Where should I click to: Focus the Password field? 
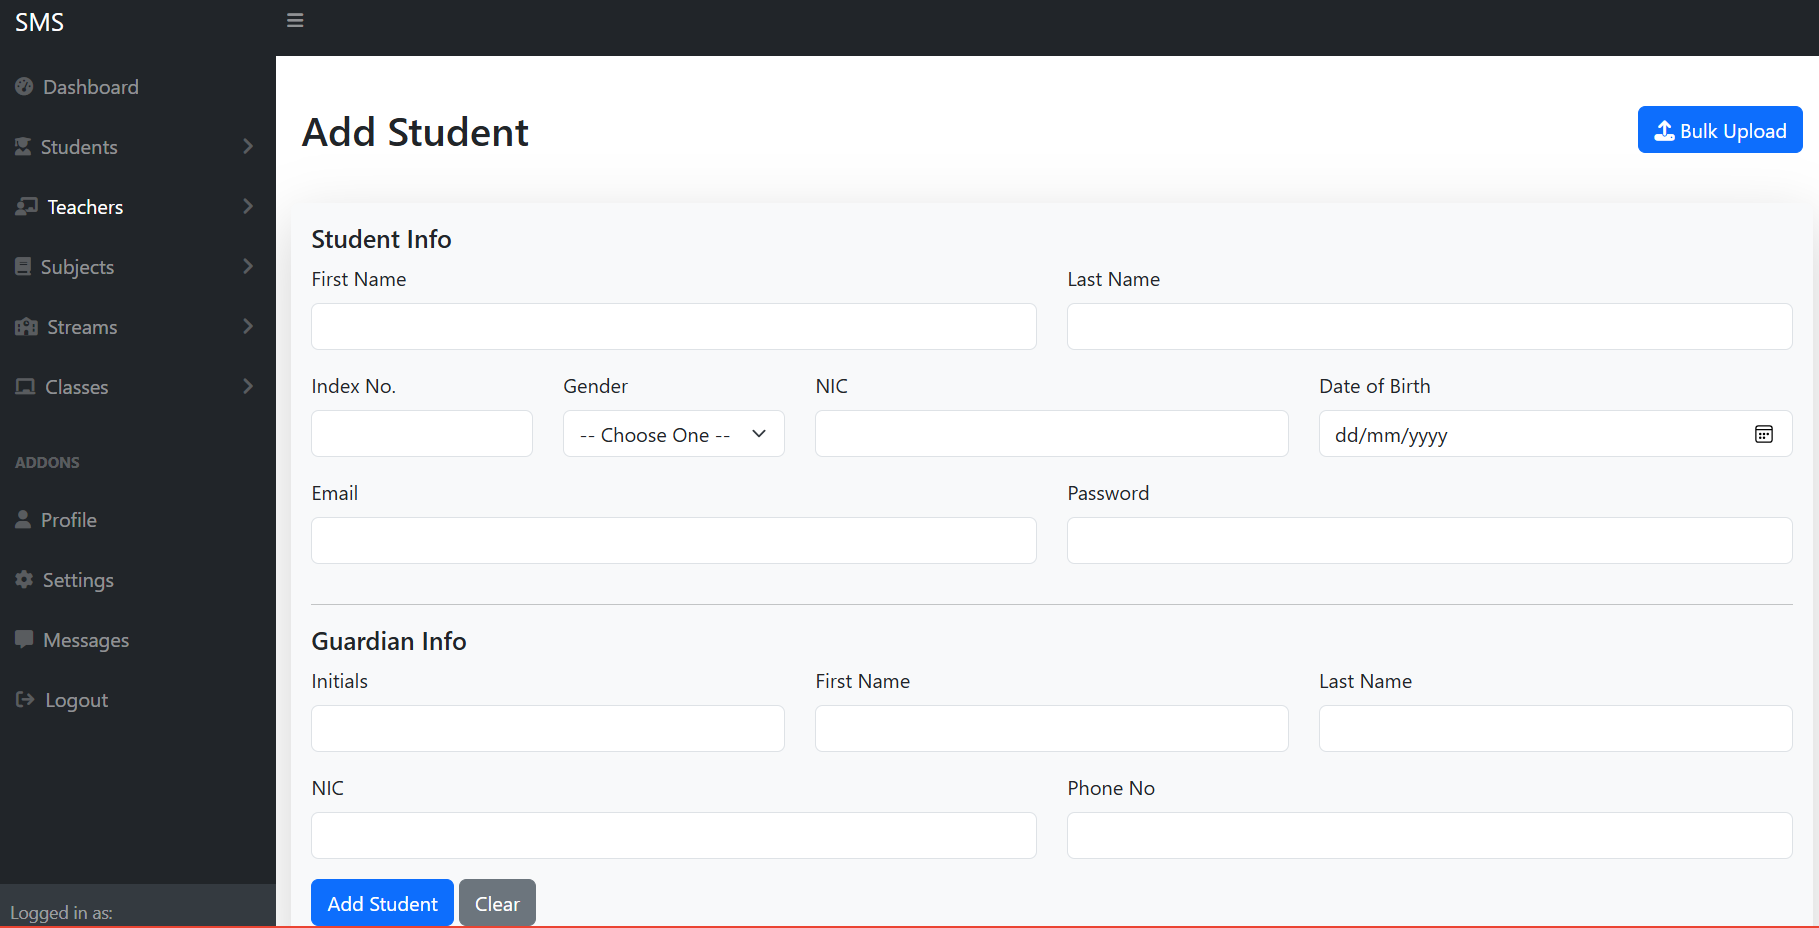(1429, 541)
